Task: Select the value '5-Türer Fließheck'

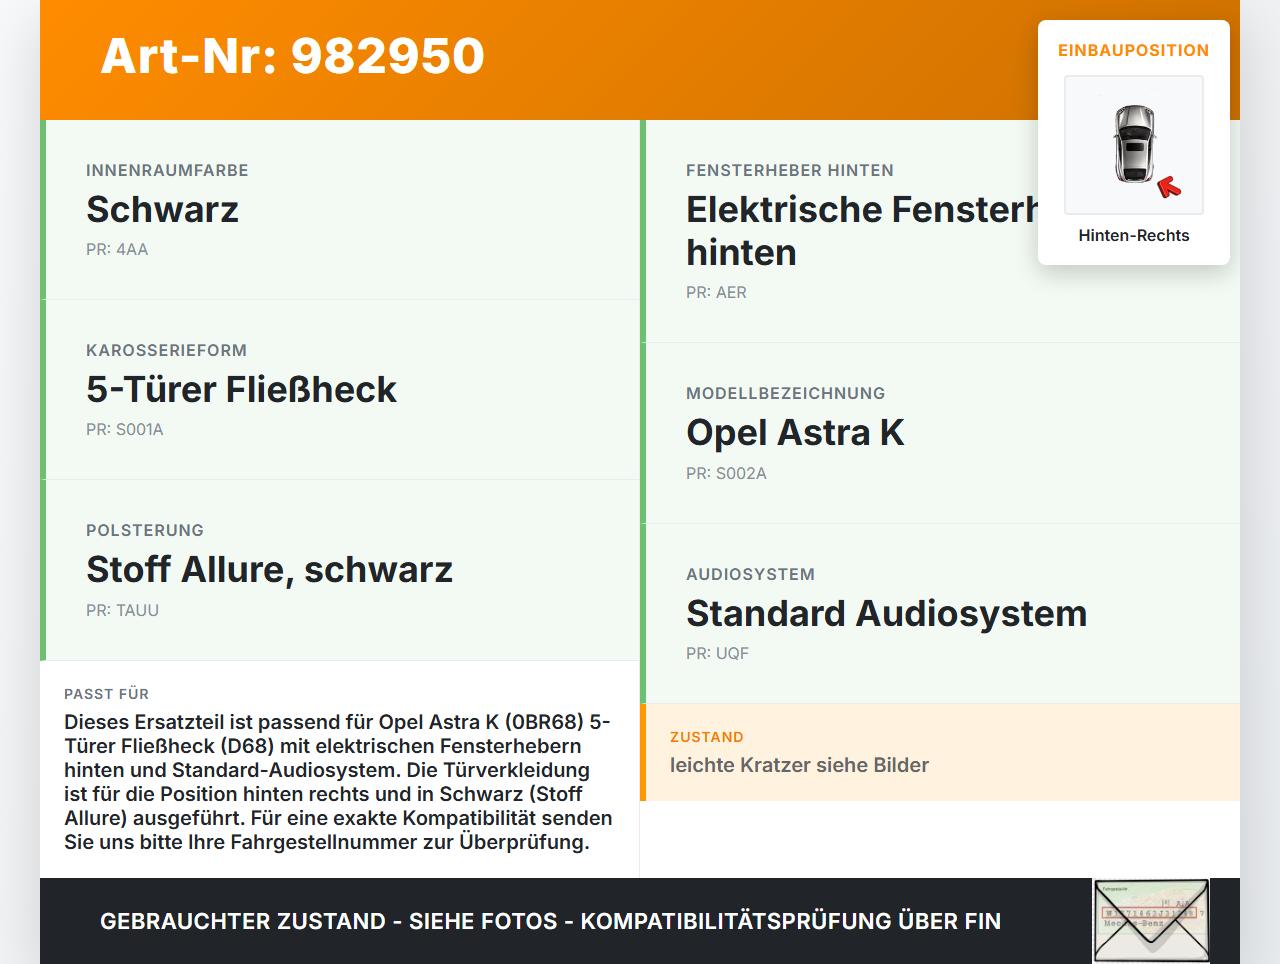Action: tap(241, 389)
